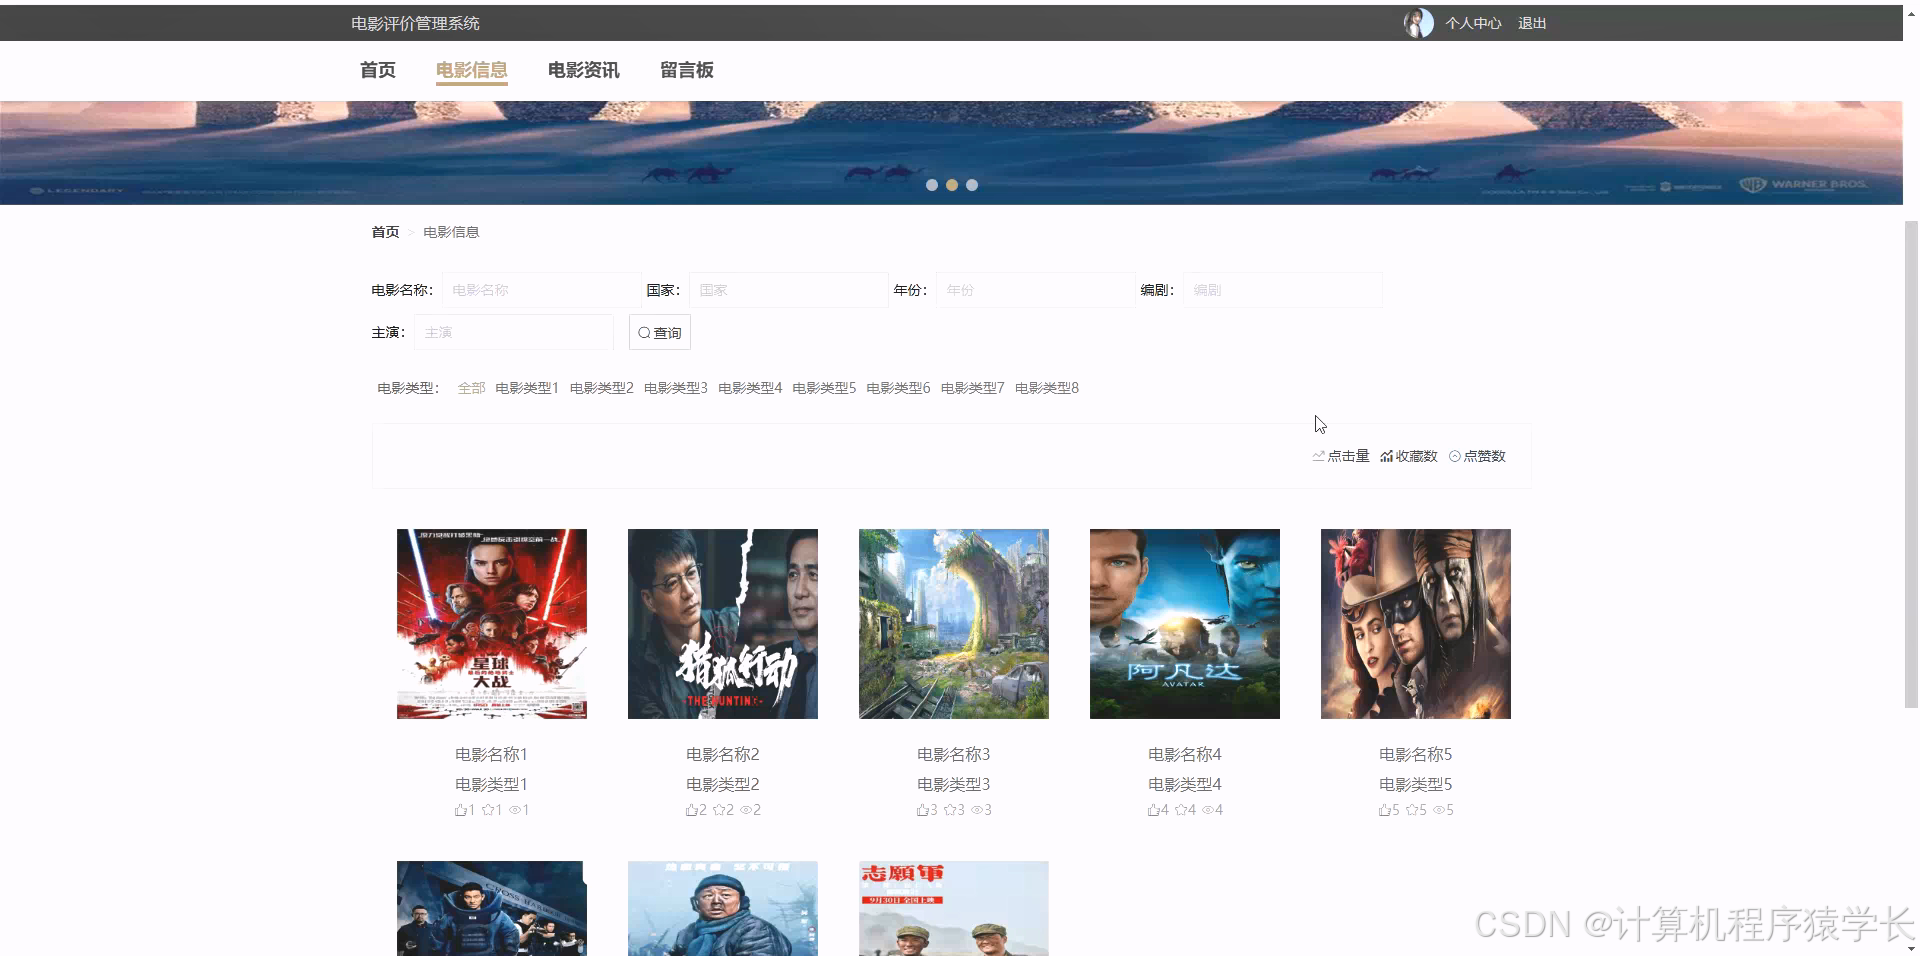Filter by 全部 movie type
Image resolution: width=1920 pixels, height=956 pixels.
(x=471, y=388)
